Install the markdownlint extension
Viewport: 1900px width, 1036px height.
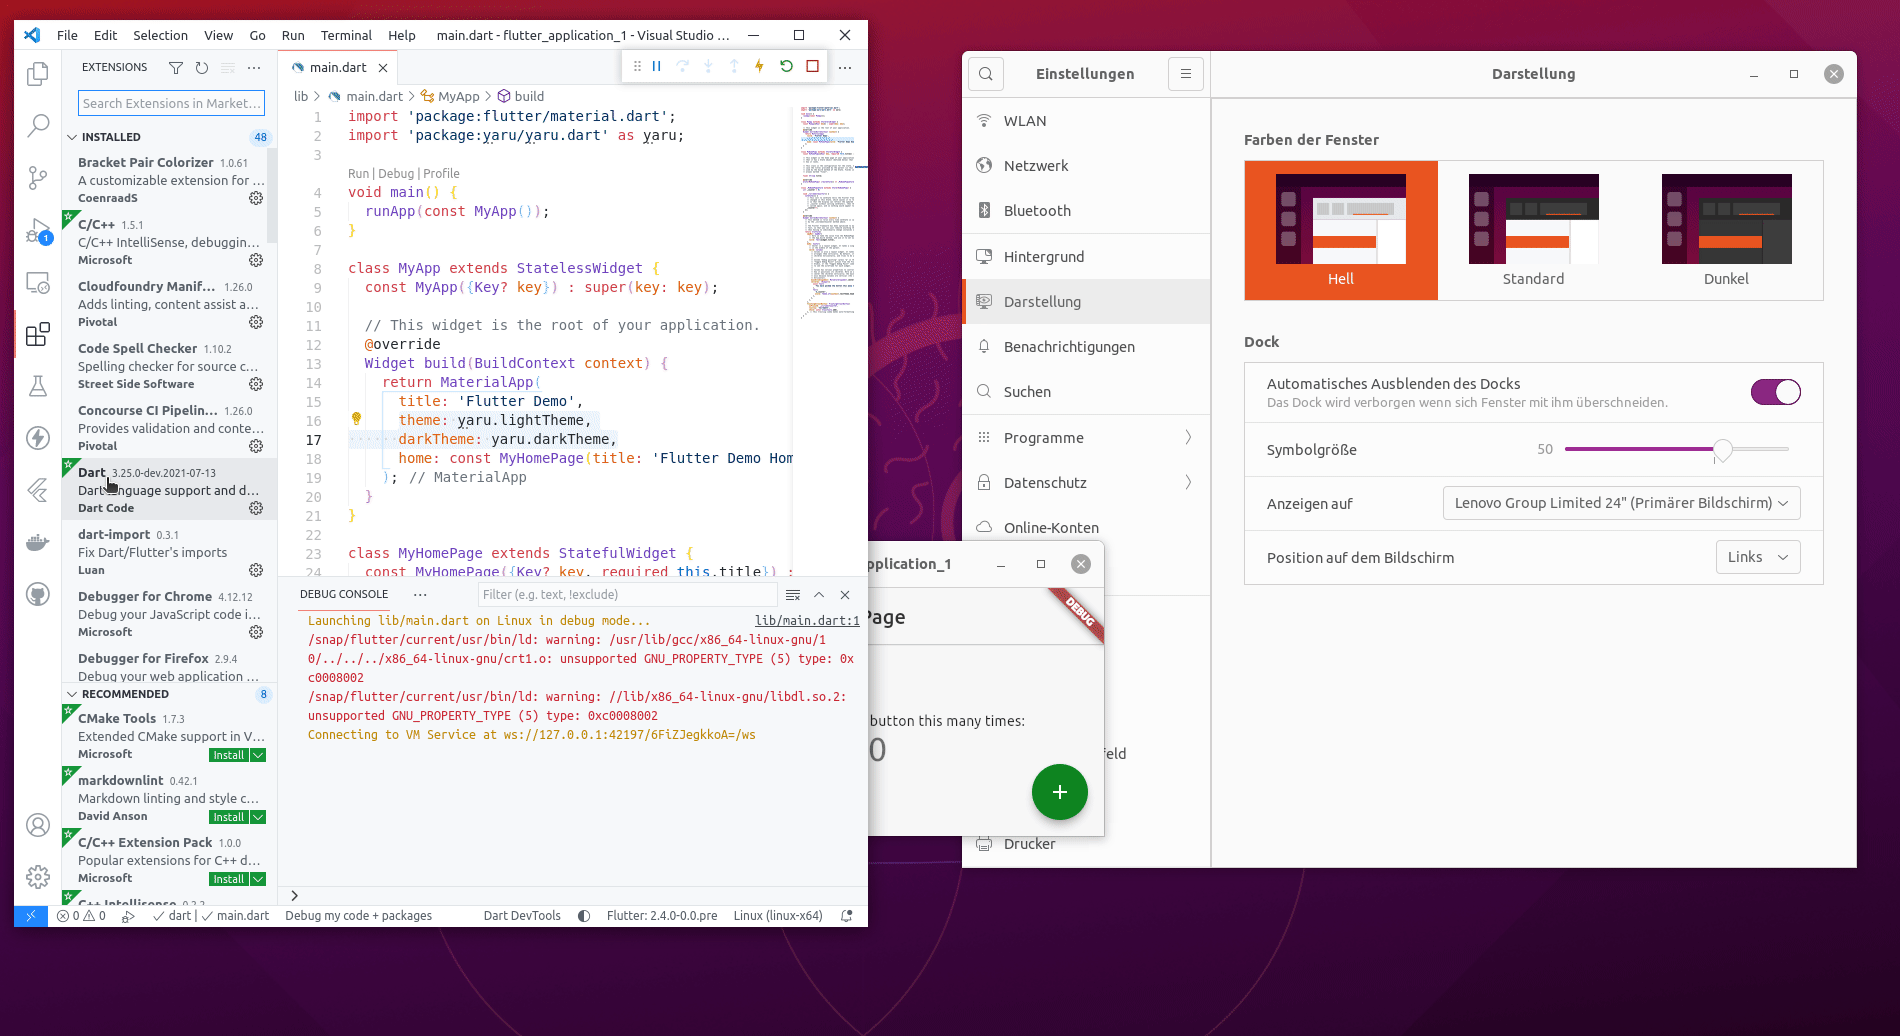click(229, 817)
